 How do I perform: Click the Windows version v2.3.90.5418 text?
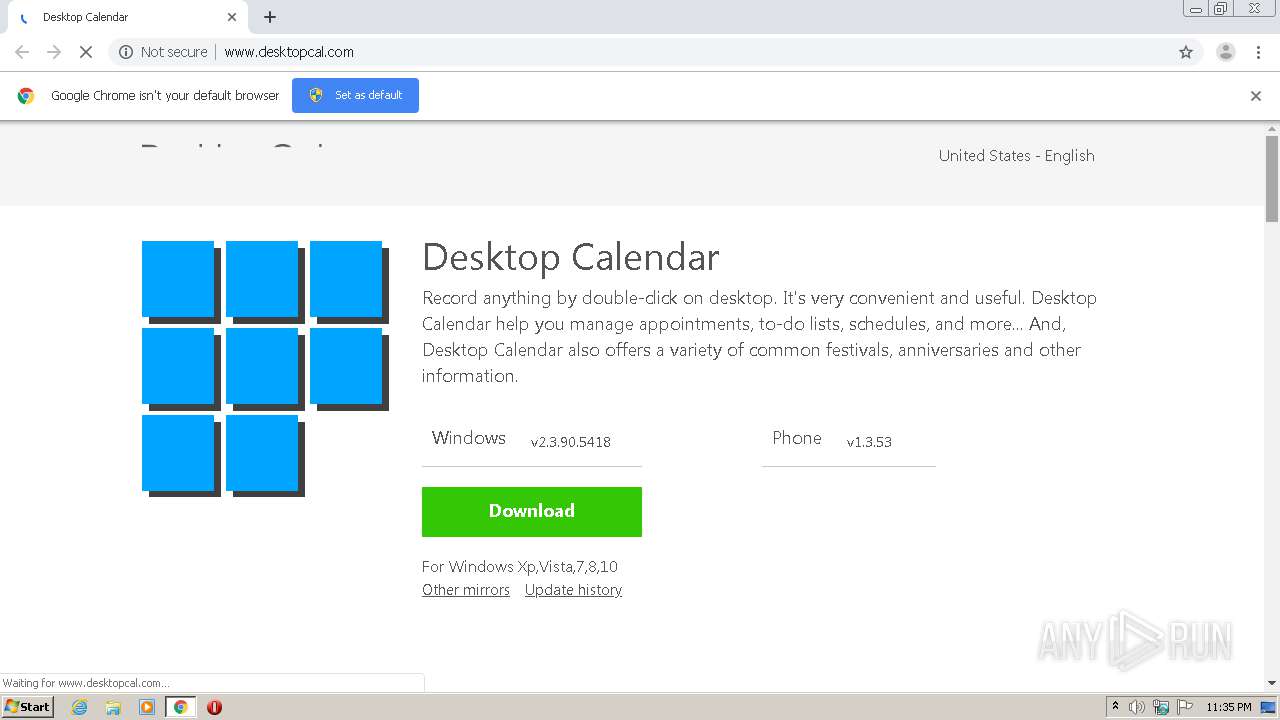click(x=571, y=442)
